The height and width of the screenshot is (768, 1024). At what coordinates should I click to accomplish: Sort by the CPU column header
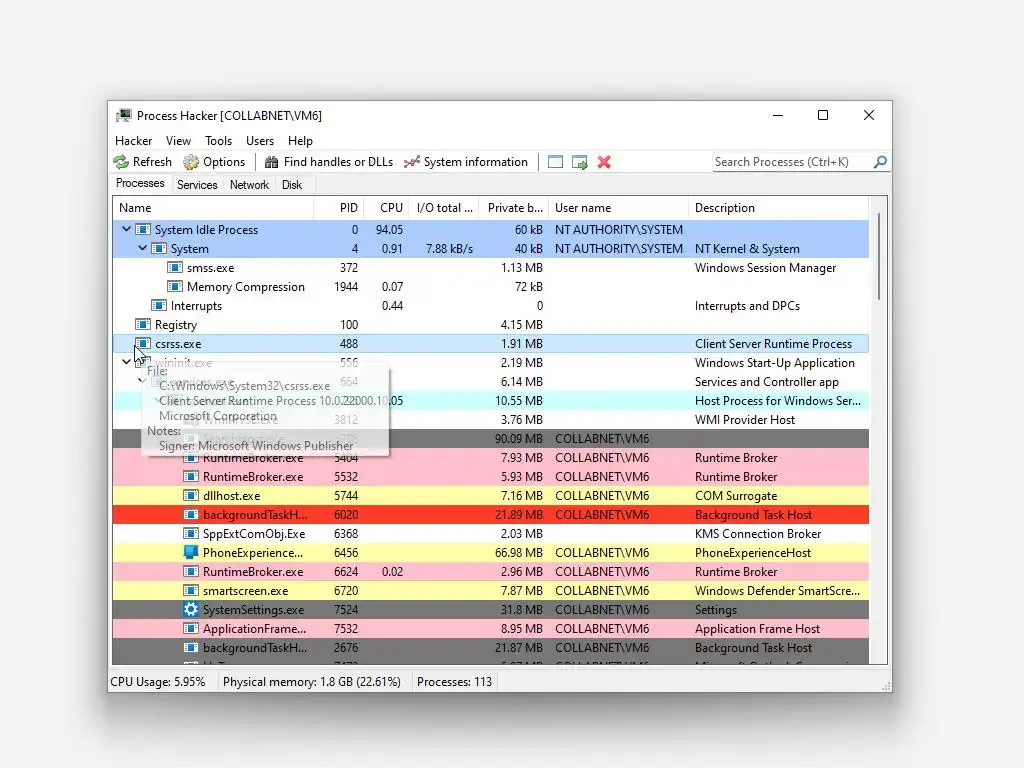click(x=386, y=208)
